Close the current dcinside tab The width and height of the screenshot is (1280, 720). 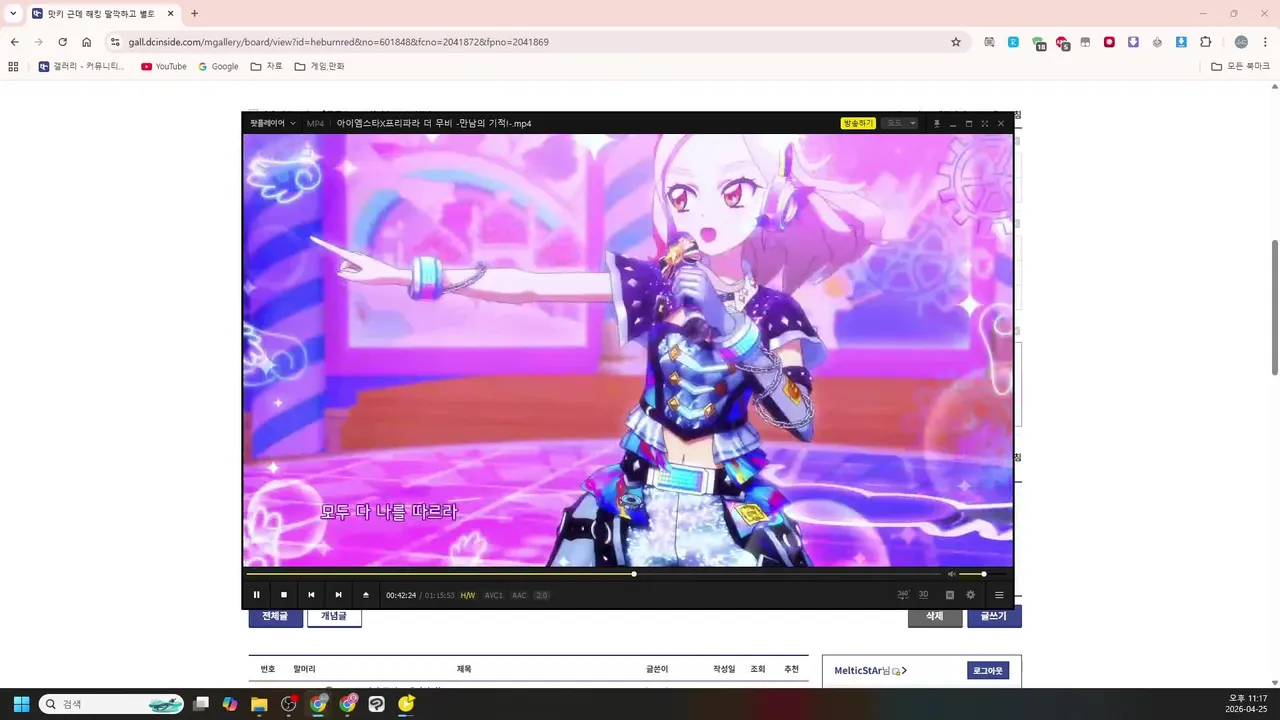171,14
